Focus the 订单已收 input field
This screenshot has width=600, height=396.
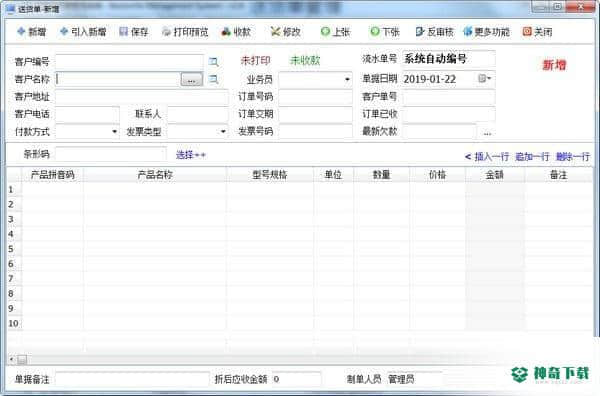(448, 114)
